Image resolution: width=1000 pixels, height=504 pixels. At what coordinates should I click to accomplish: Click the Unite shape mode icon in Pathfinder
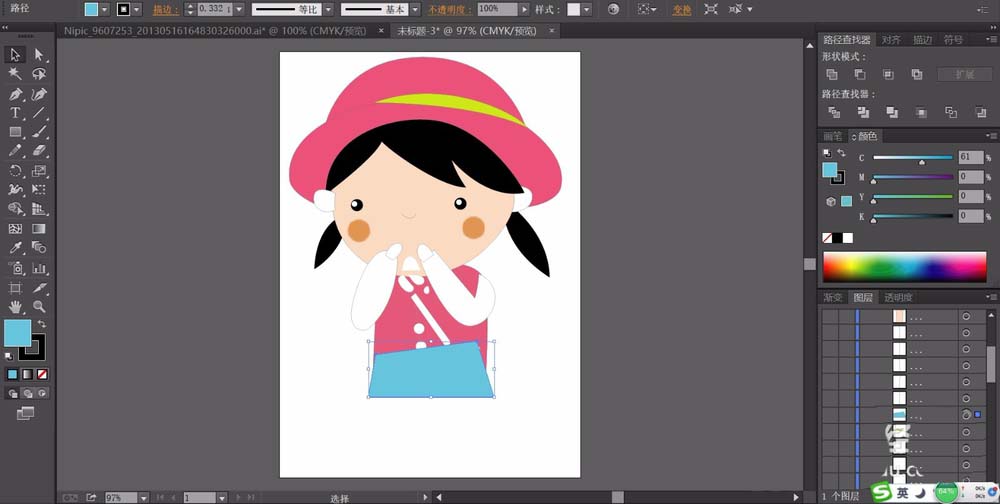[x=832, y=75]
